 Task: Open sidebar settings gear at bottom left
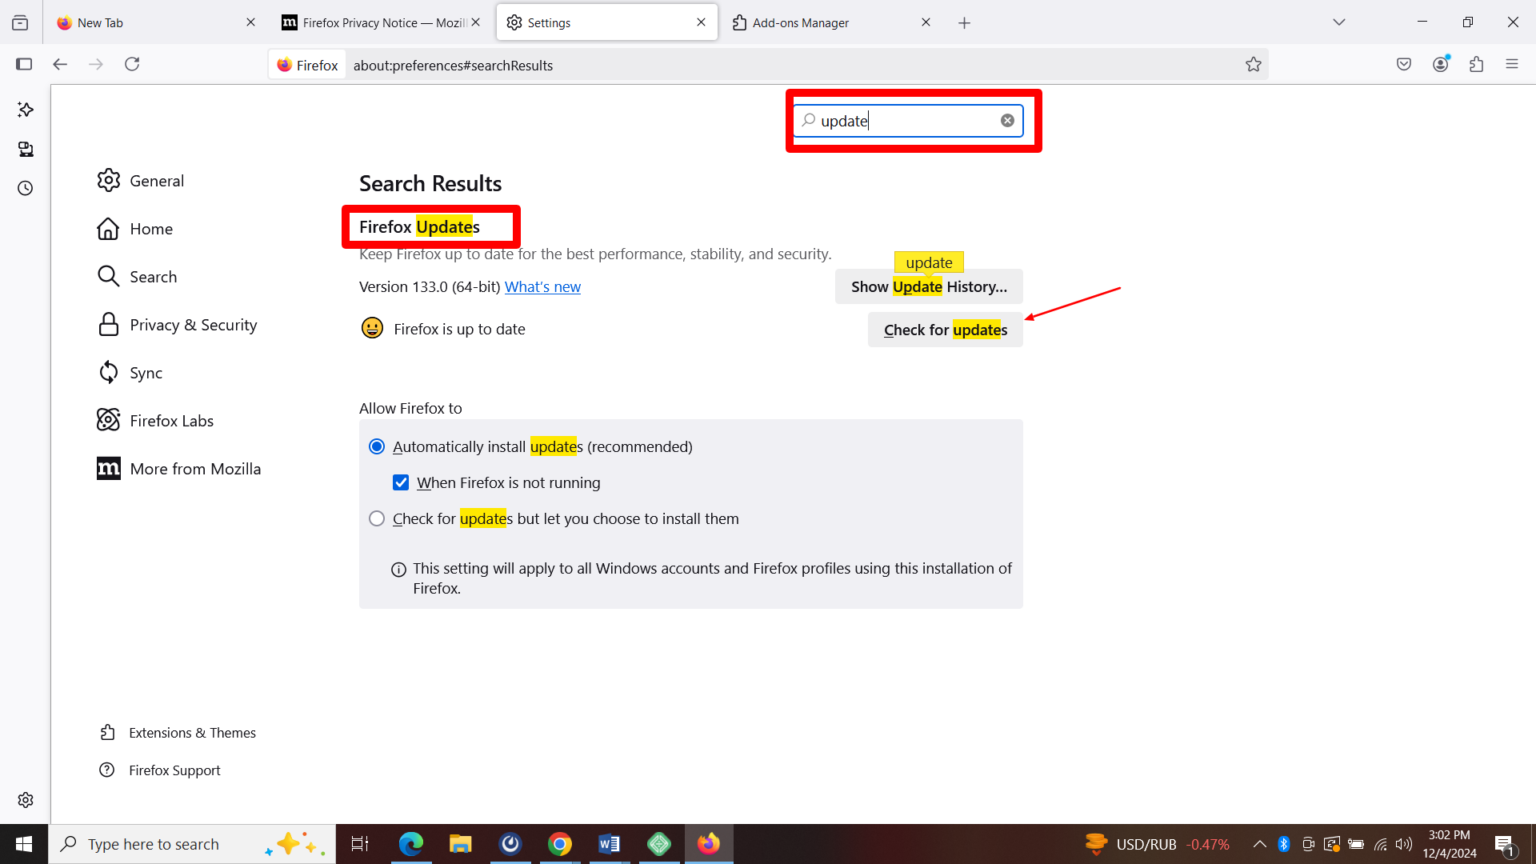(25, 799)
